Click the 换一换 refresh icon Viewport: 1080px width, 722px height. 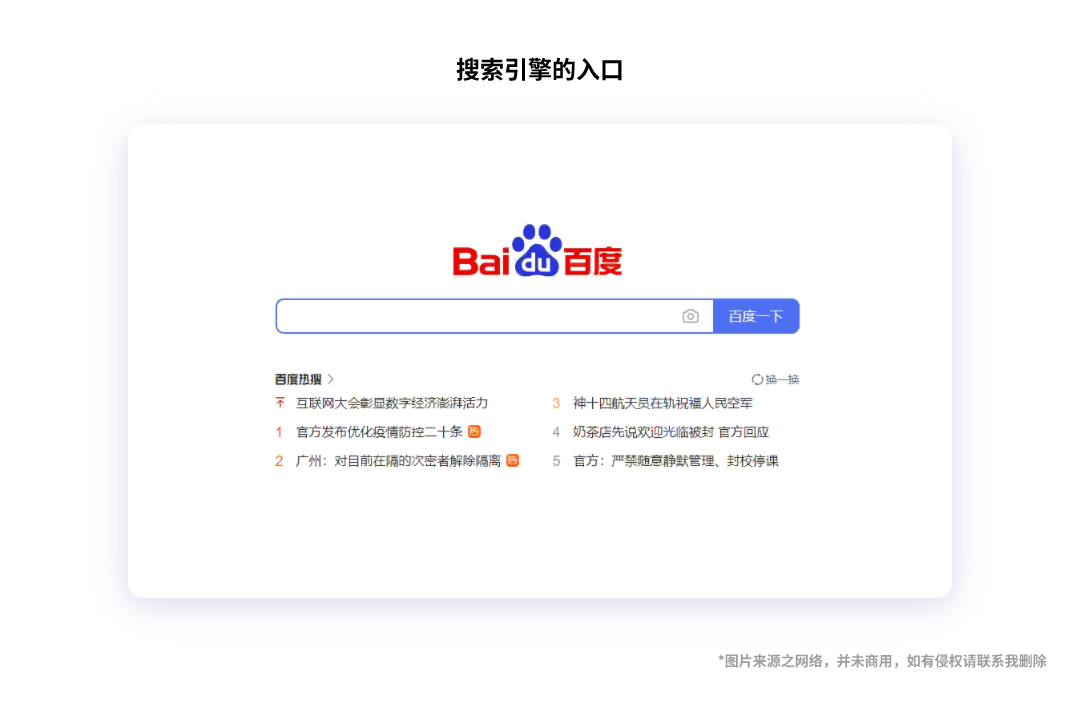[x=757, y=380]
